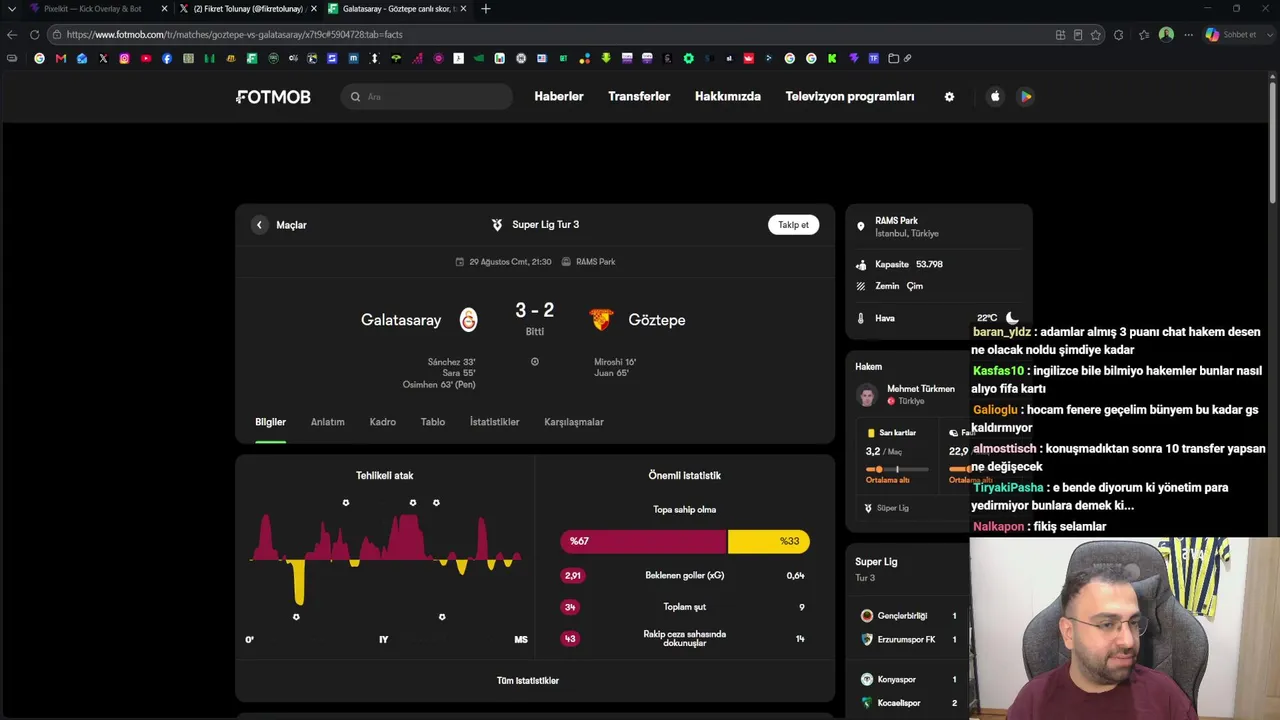Open the Instagram bookmark icon
The width and height of the screenshot is (1280, 720).
click(124, 58)
